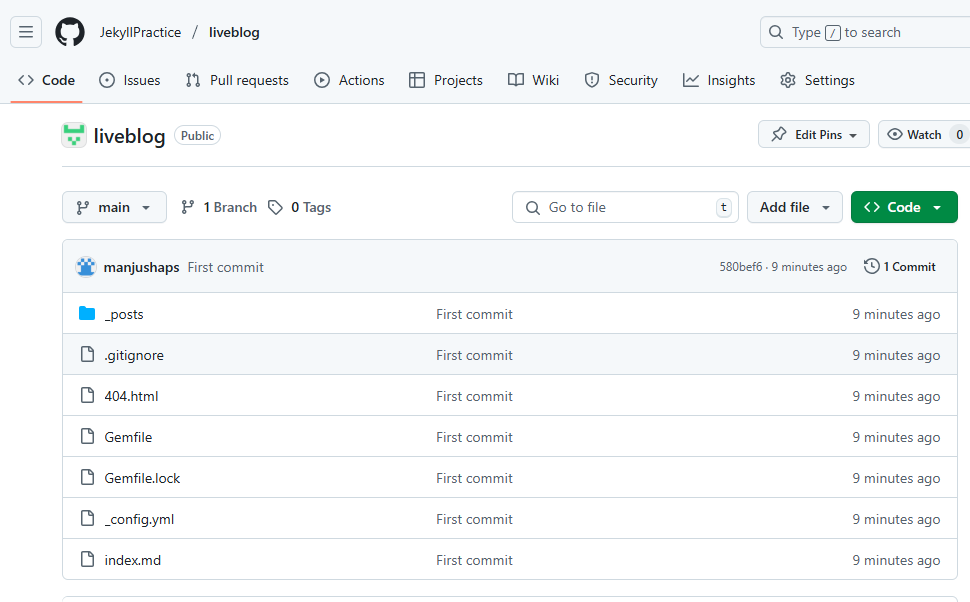
Task: Click the eye icon in Watch button
Action: [x=895, y=134]
